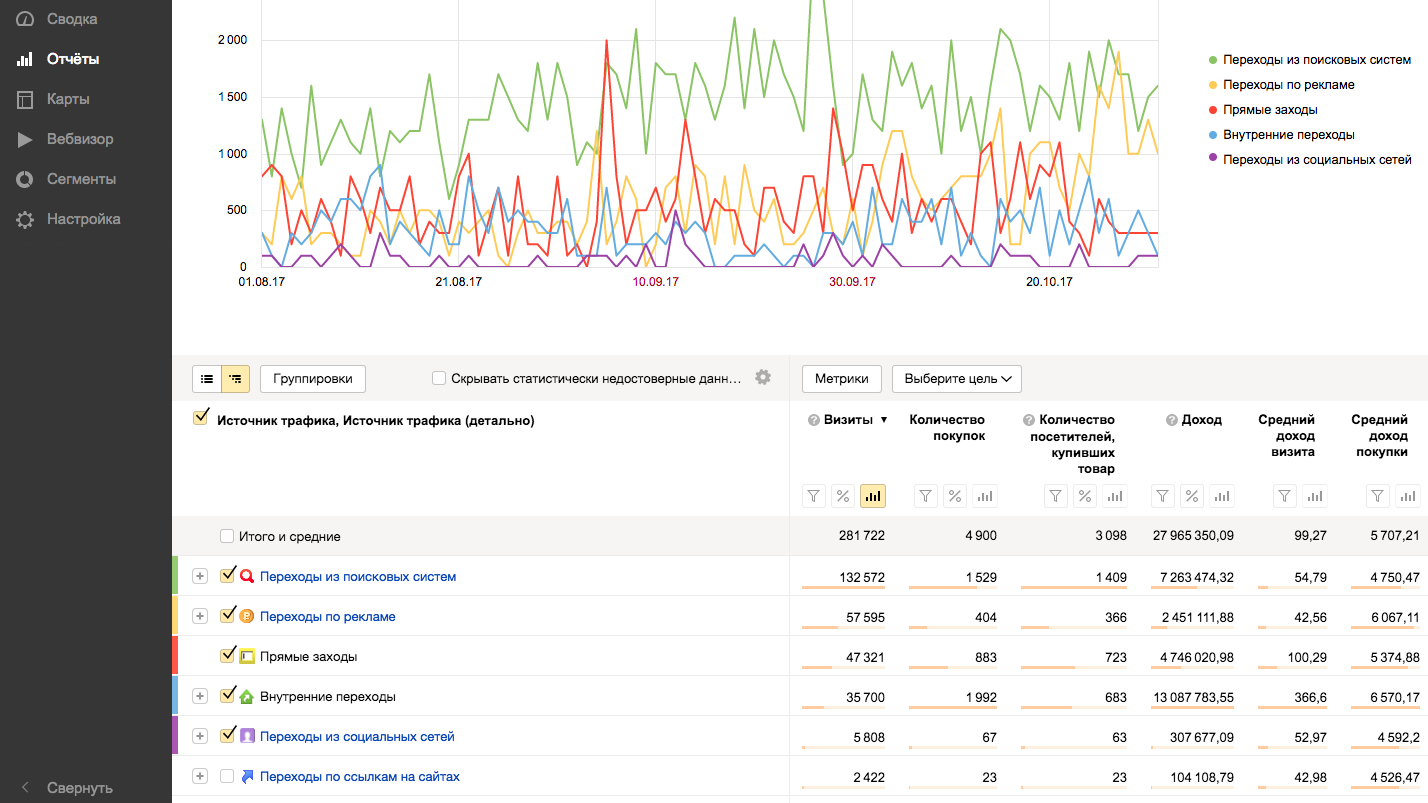Toggle green legend dot for search traffic
Viewport: 1428px width, 803px height.
pyautogui.click(x=1213, y=60)
